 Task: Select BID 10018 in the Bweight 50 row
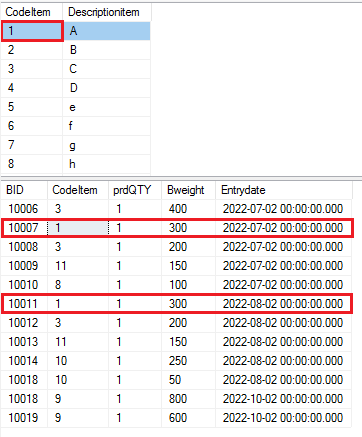coord(24,380)
